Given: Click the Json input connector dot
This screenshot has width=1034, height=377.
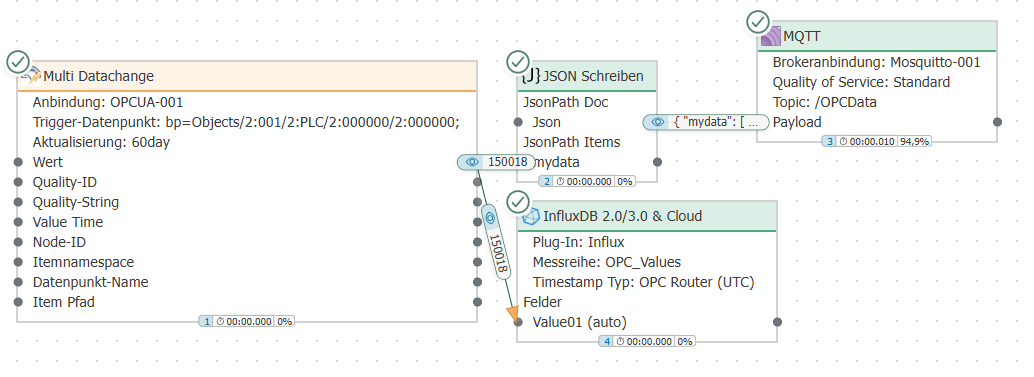Looking at the screenshot, I should tap(518, 122).
